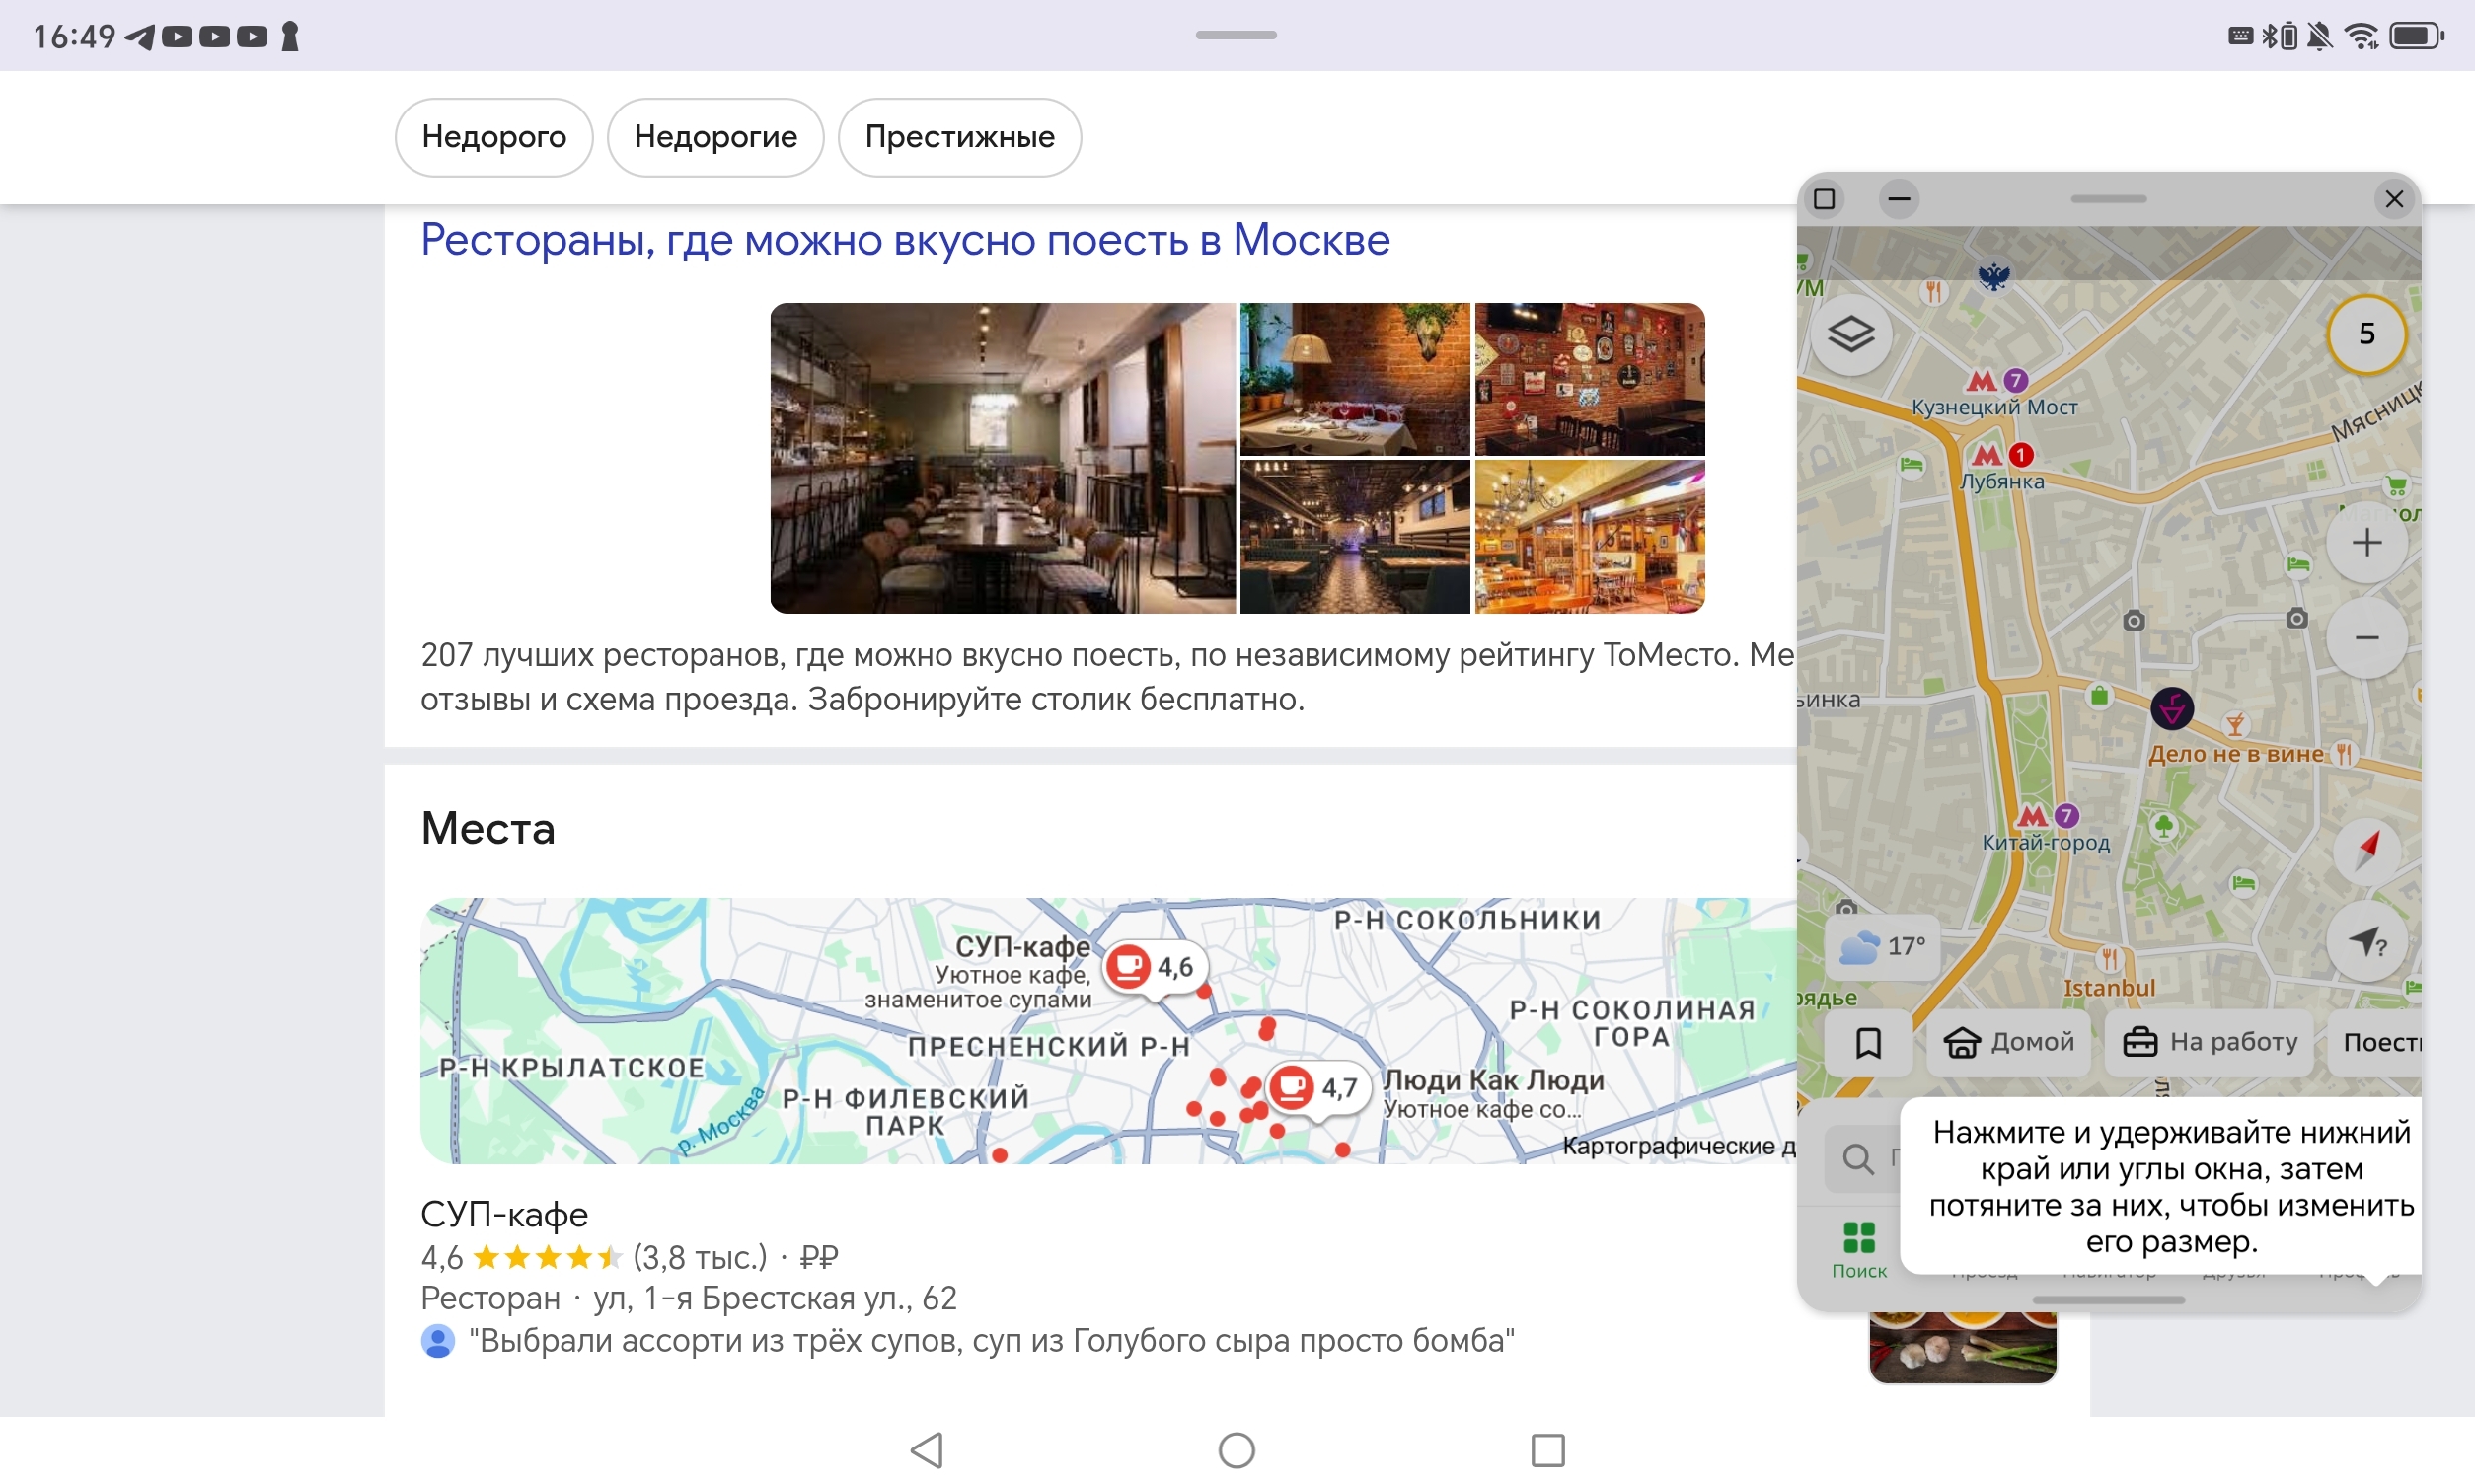Toggle the Недорогие filter chip
Screen dimensions: 2475x1484
click(x=715, y=137)
